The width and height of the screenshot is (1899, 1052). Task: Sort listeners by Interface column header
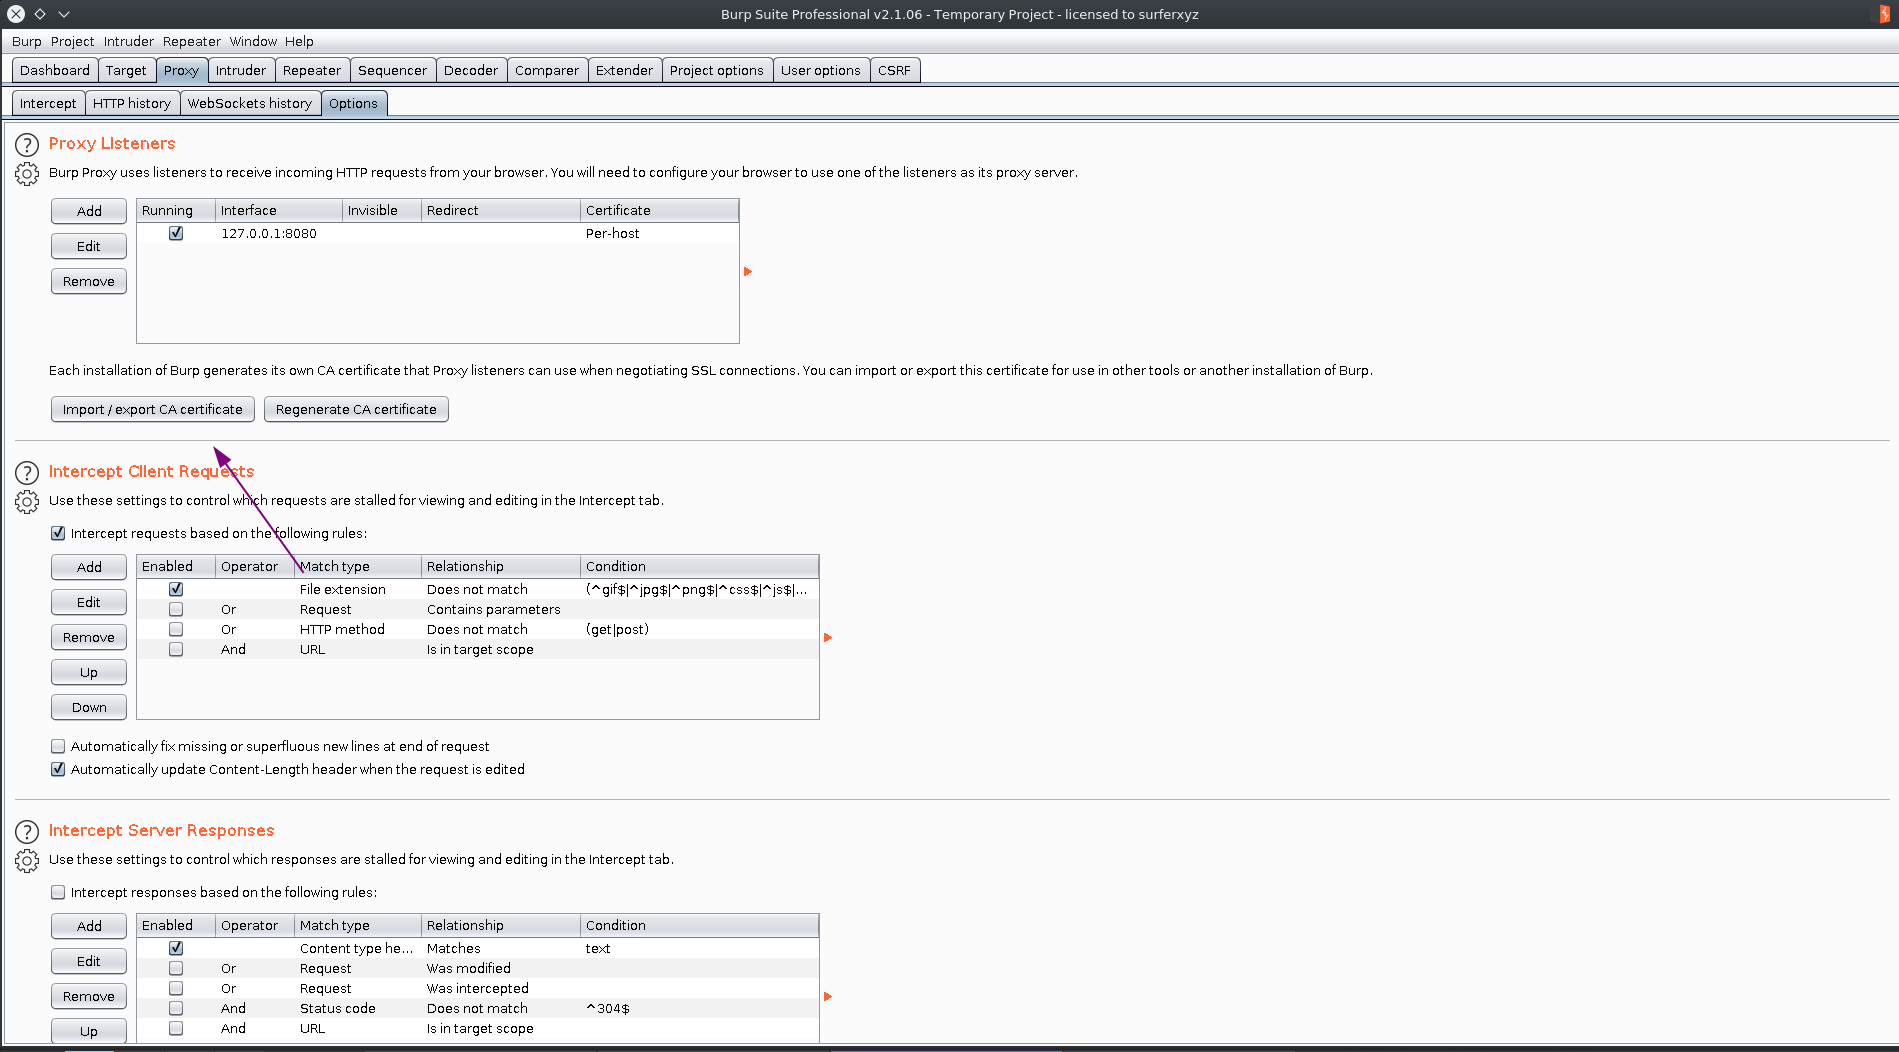[x=278, y=210]
